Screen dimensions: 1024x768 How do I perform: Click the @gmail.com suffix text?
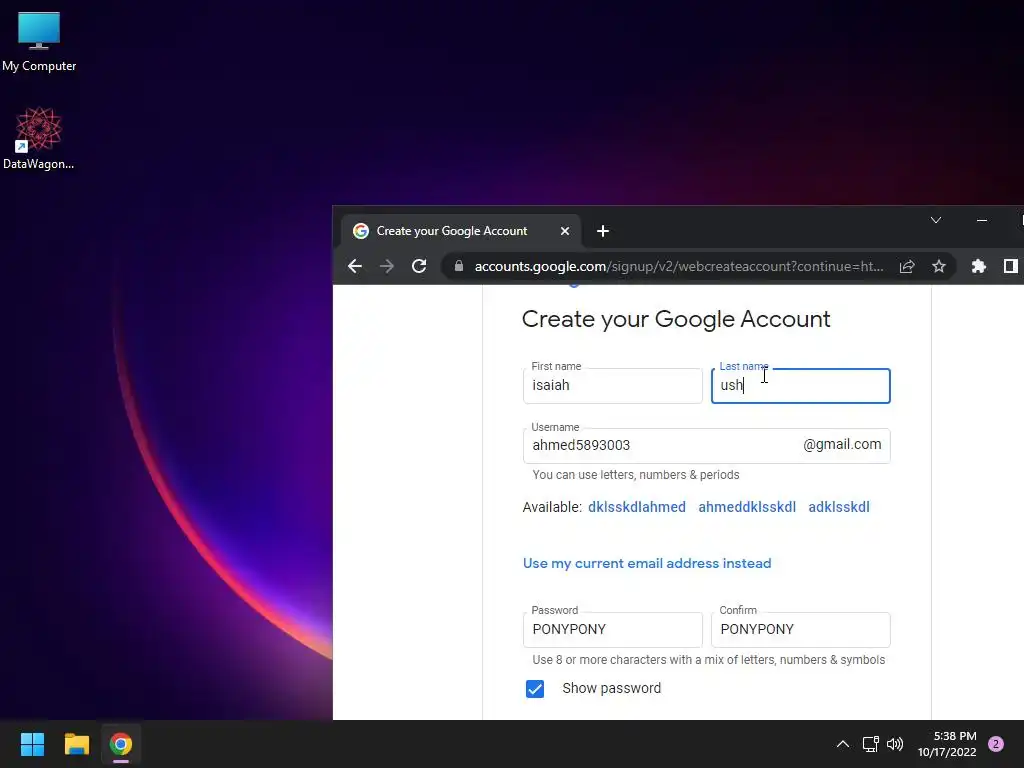pos(842,445)
